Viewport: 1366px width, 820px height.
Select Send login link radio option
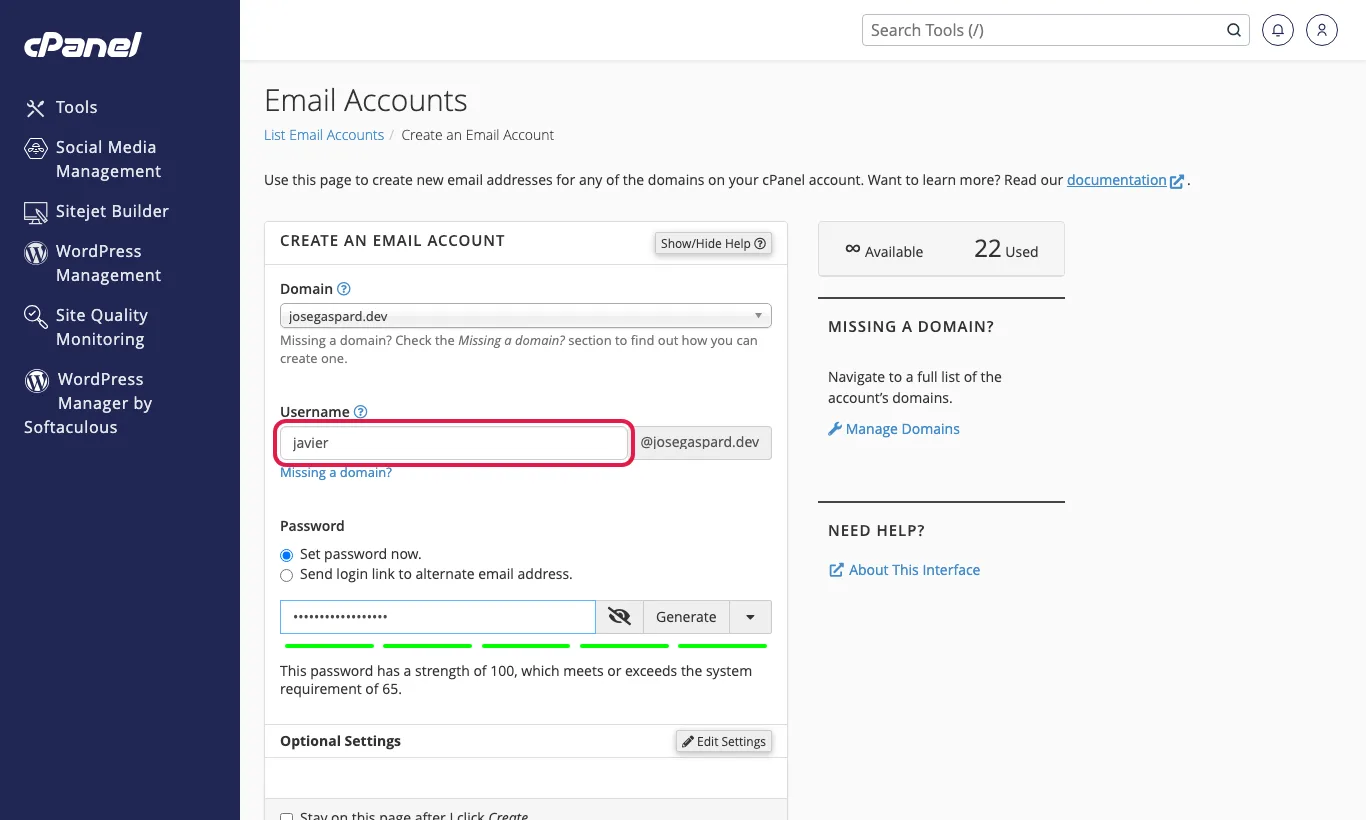pyautogui.click(x=287, y=575)
